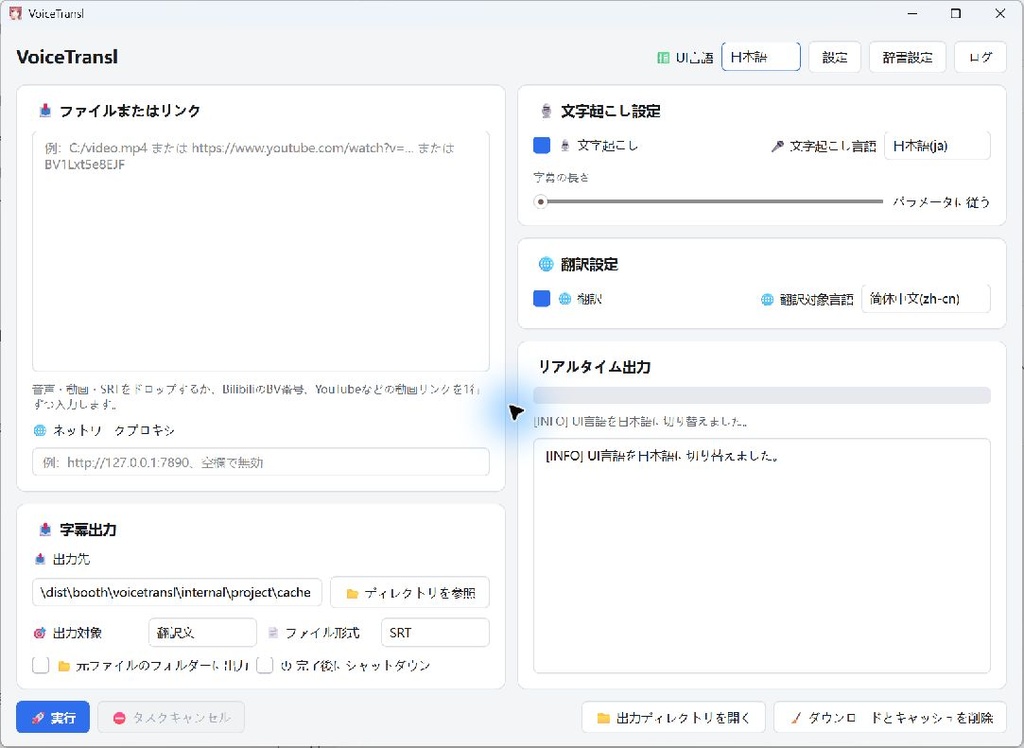This screenshot has height=748, width=1024.
Task: Open the translation target dropdown 简体中文(zh-cn)
Action: coord(926,299)
